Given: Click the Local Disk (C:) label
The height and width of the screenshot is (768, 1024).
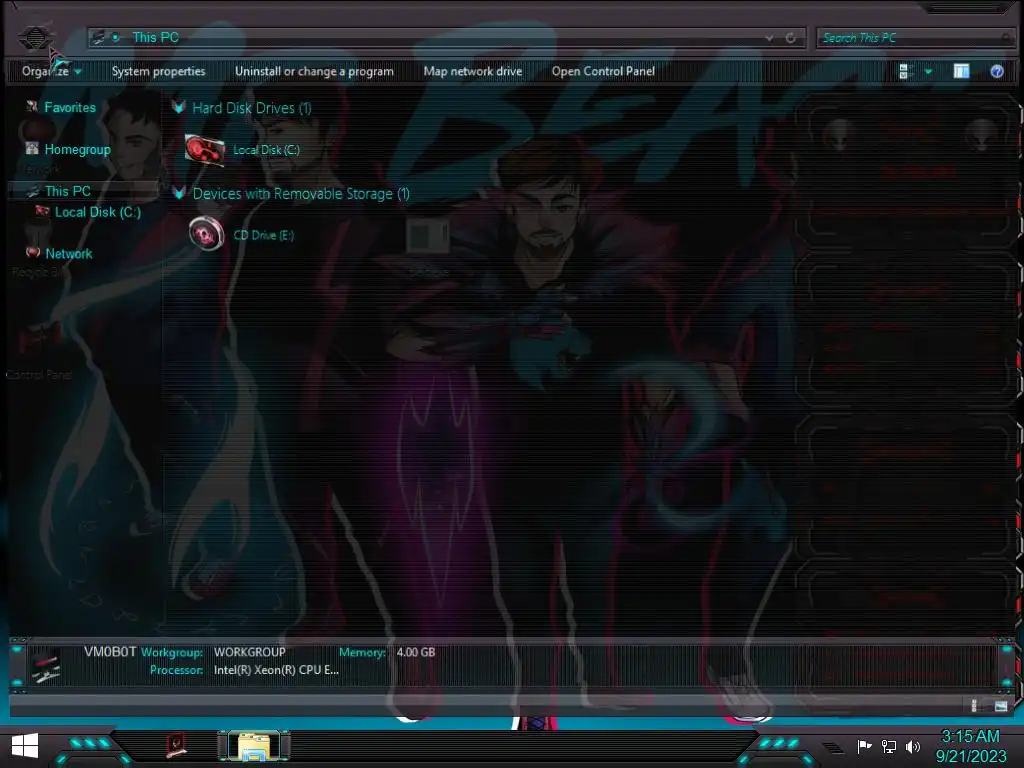Looking at the screenshot, I should [x=266, y=150].
